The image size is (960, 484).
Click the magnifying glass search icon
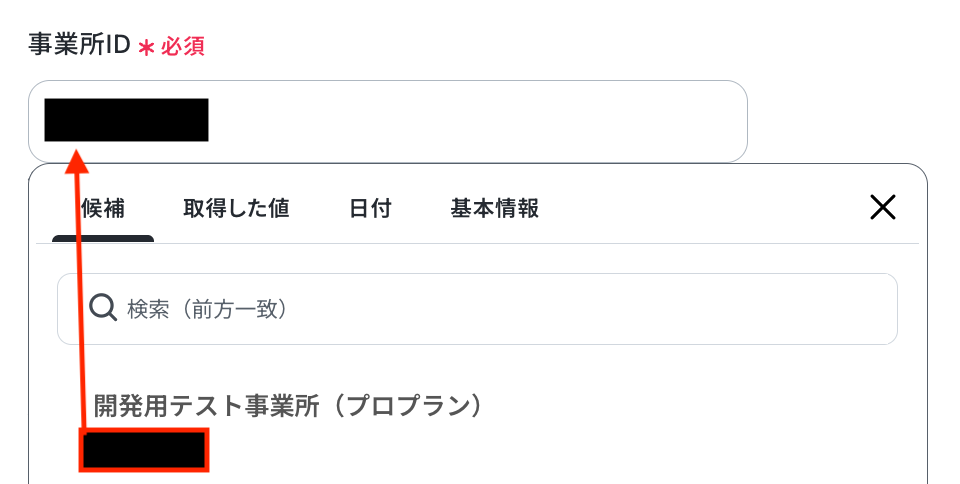(x=103, y=308)
